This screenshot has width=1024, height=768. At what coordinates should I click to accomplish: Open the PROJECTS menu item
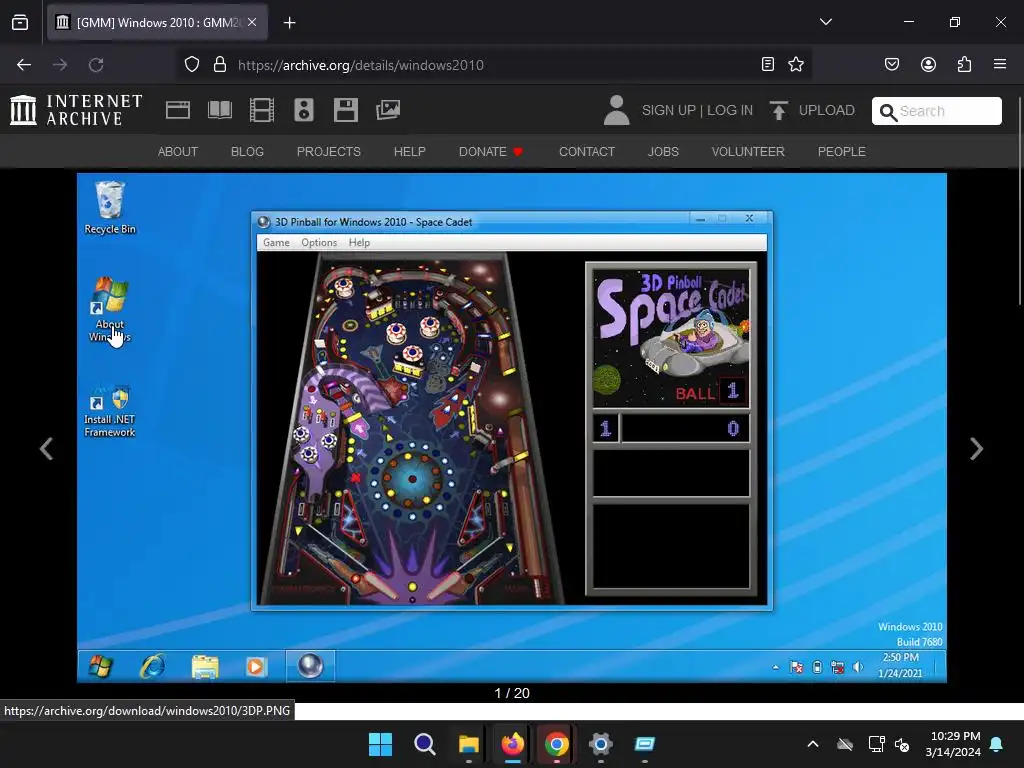pyautogui.click(x=328, y=152)
